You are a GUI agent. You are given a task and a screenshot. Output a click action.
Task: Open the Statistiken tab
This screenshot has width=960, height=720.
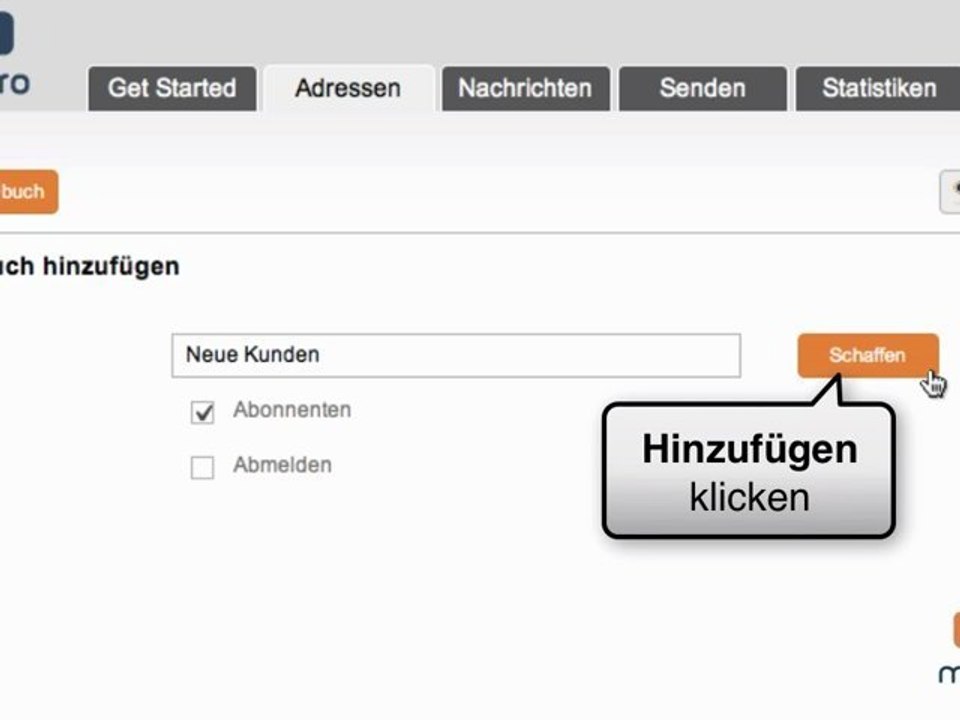pyautogui.click(x=878, y=88)
